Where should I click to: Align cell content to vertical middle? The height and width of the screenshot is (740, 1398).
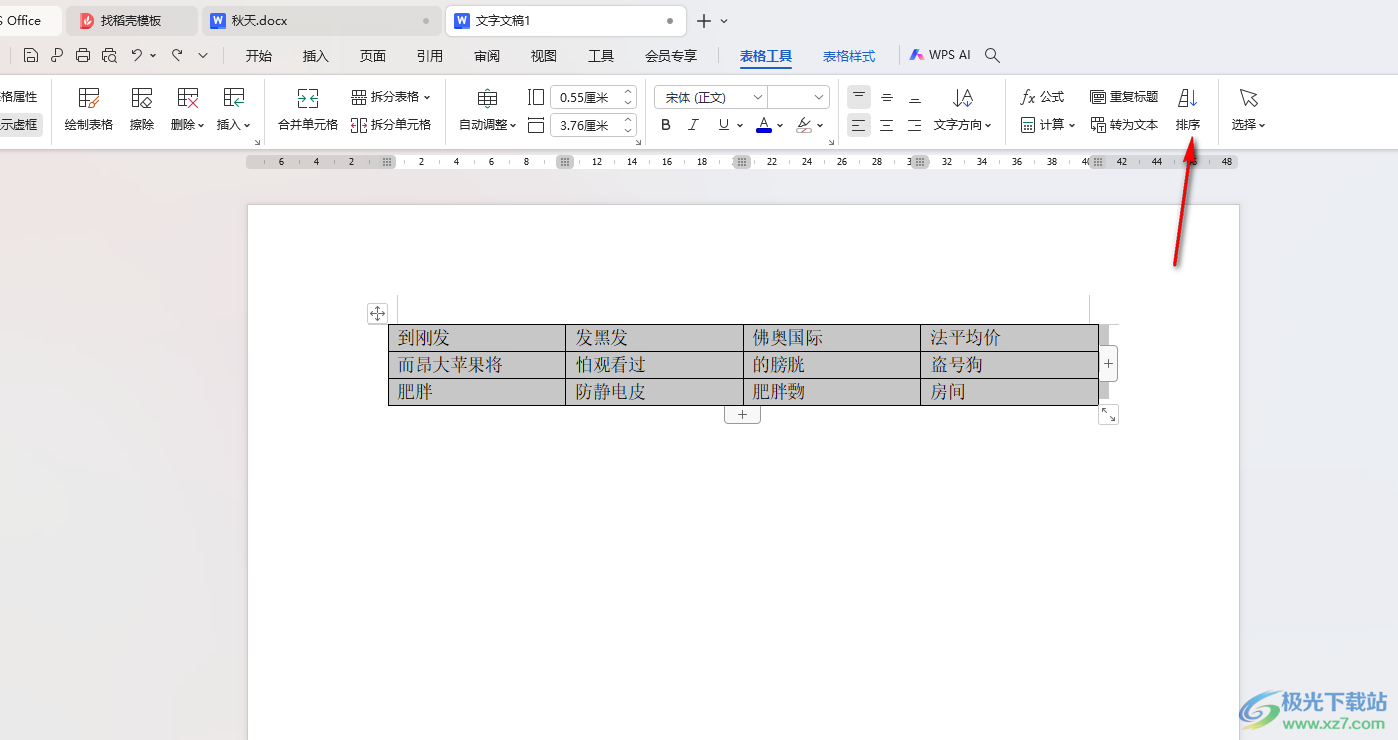click(887, 97)
